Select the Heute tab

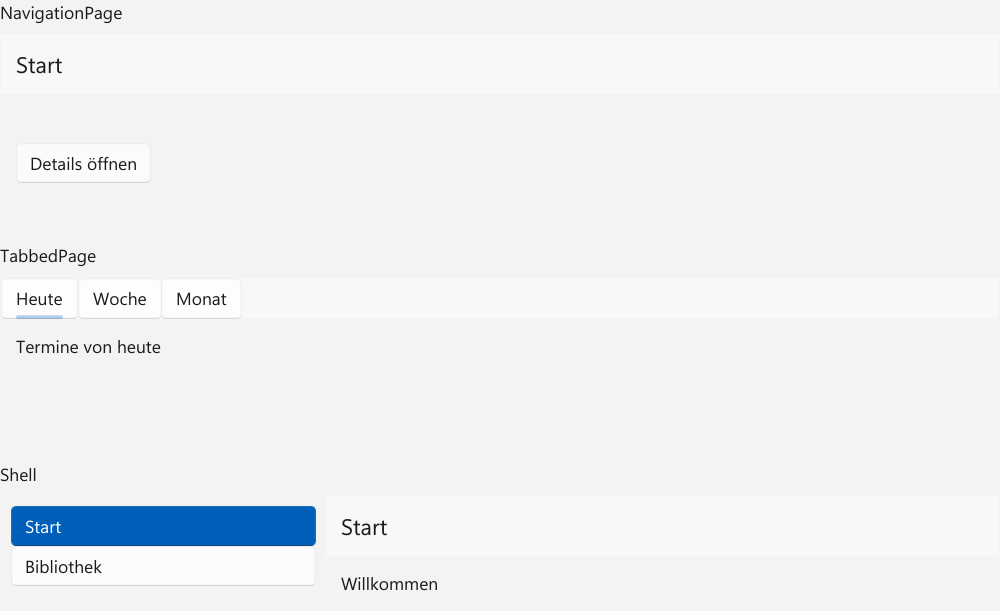[x=40, y=298]
